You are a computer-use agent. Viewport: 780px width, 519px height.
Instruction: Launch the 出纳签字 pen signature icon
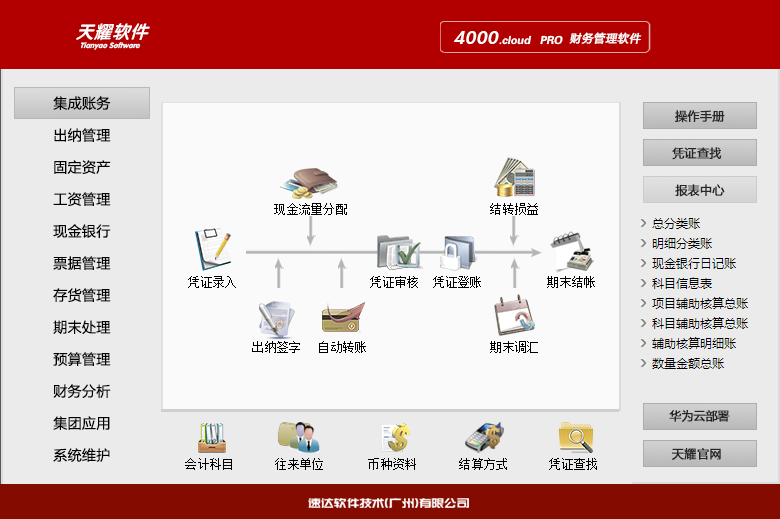pos(277,318)
